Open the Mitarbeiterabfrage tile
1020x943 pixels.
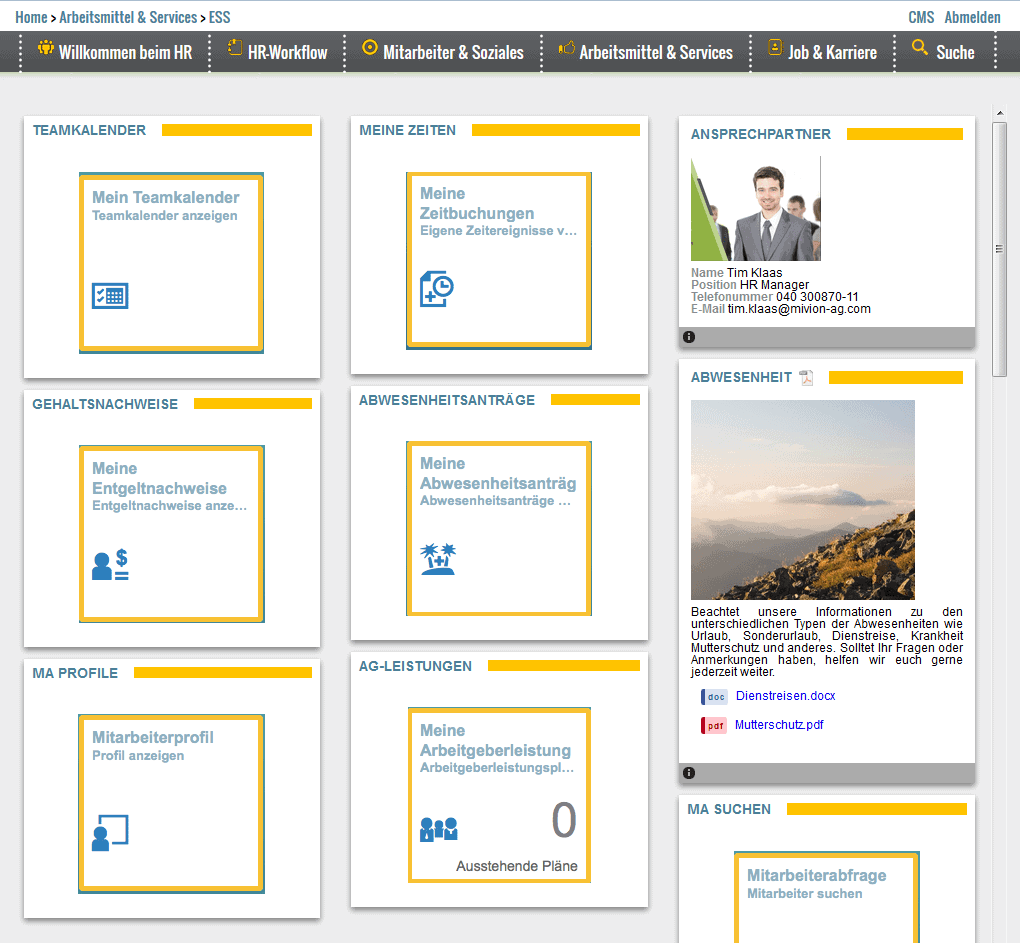coord(826,897)
